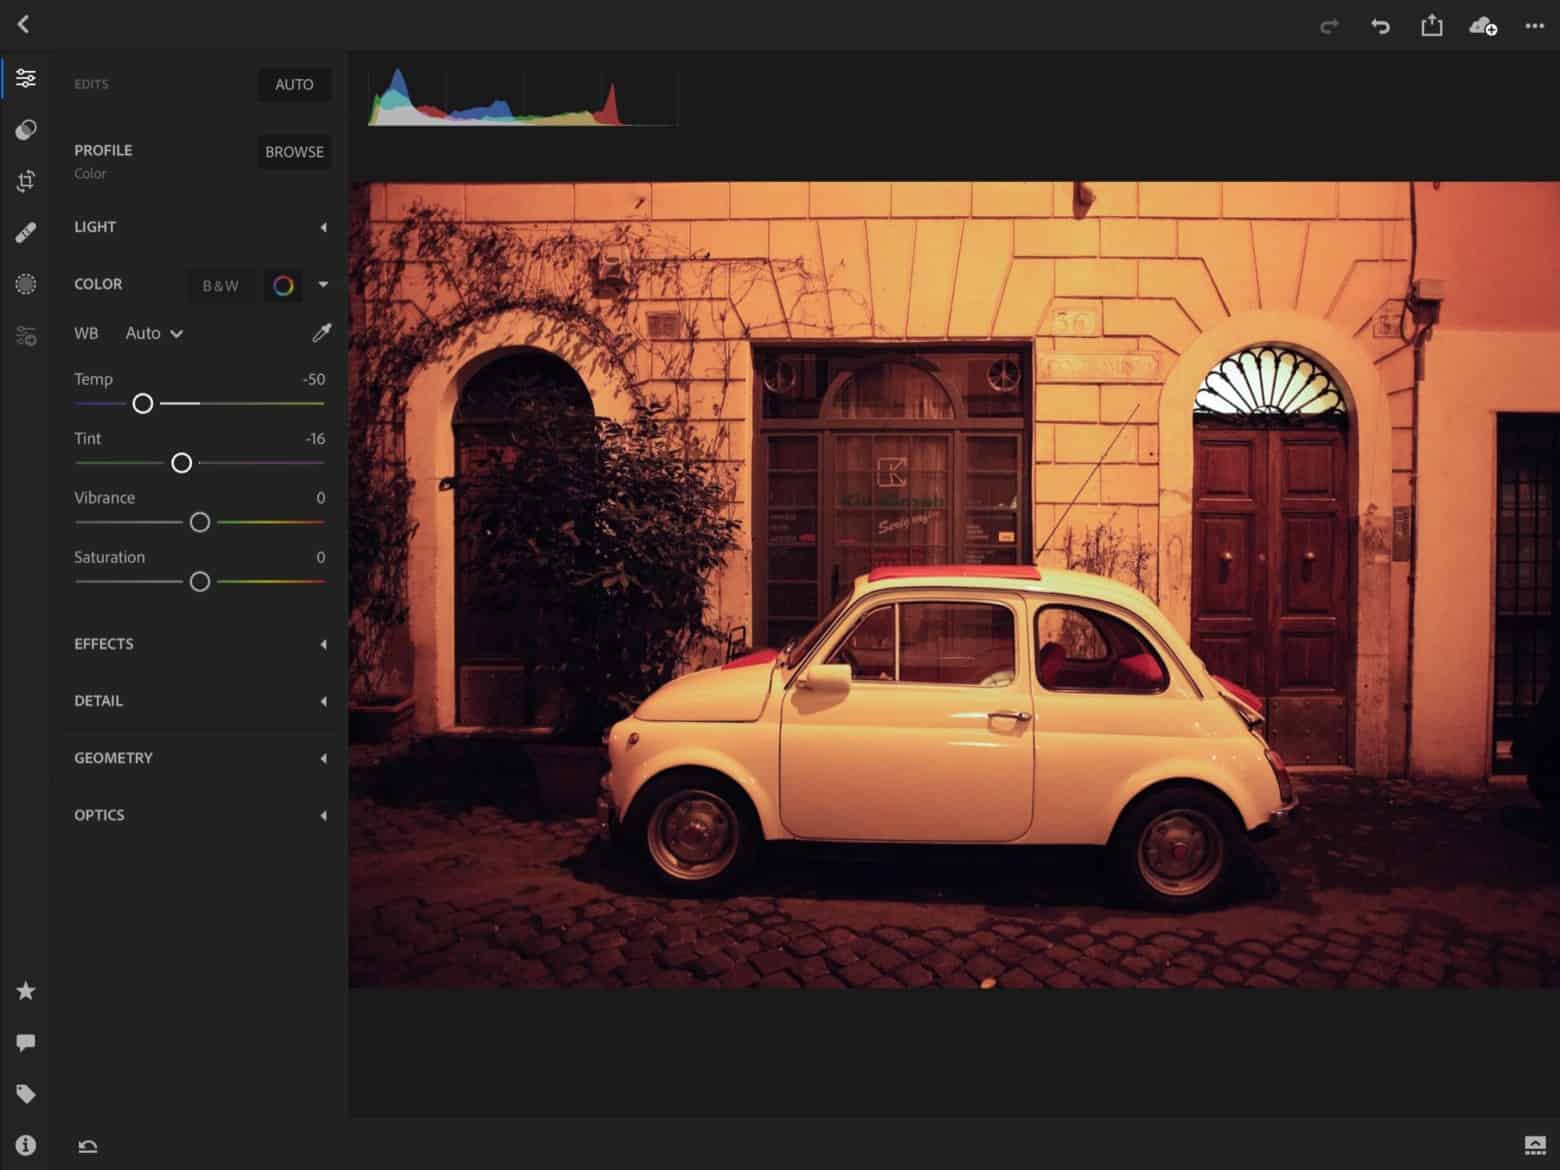1560x1170 pixels.
Task: Open the Crop and rotate tool
Action: pyautogui.click(x=26, y=181)
